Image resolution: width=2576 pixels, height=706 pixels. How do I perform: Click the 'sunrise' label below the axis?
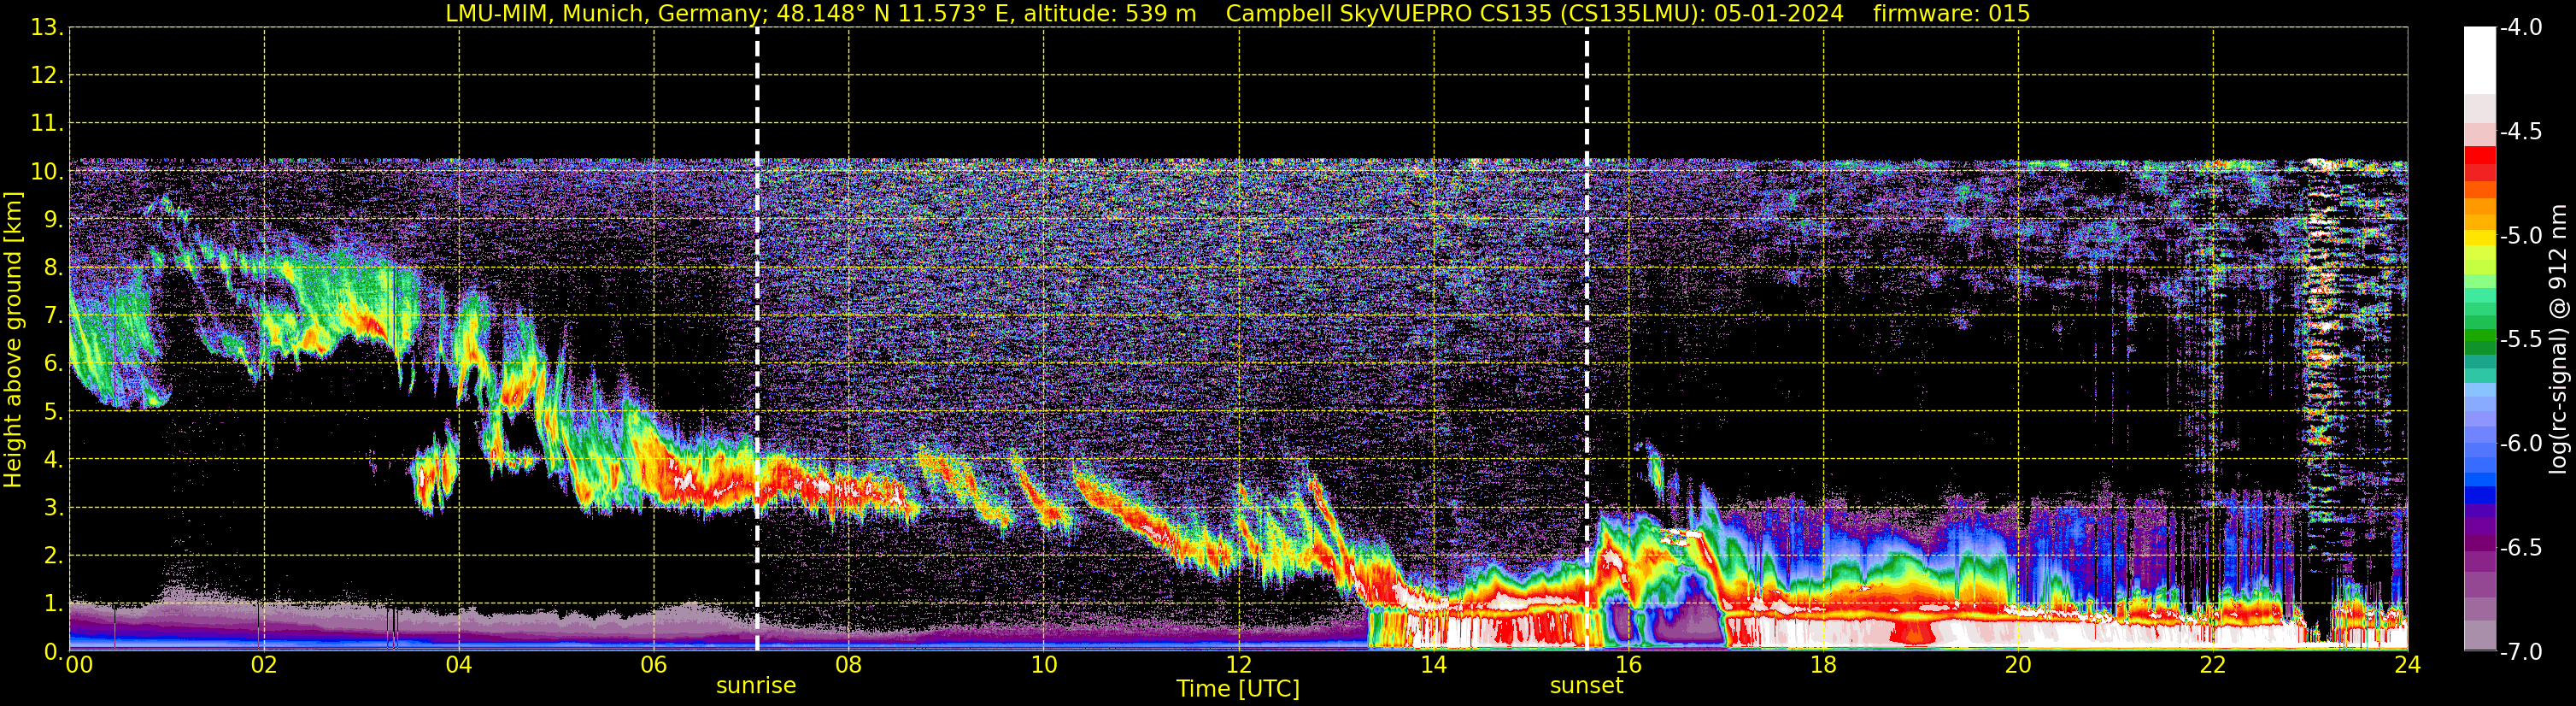(756, 686)
